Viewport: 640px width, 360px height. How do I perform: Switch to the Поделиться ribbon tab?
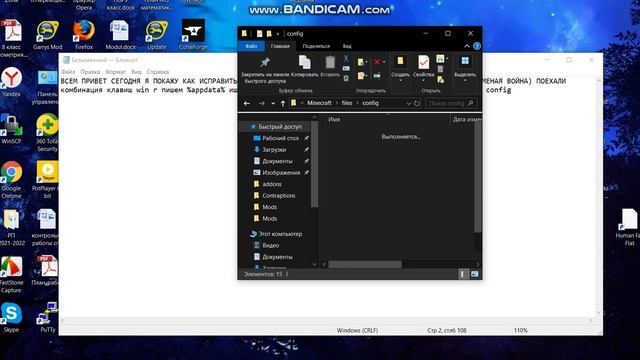(316, 46)
